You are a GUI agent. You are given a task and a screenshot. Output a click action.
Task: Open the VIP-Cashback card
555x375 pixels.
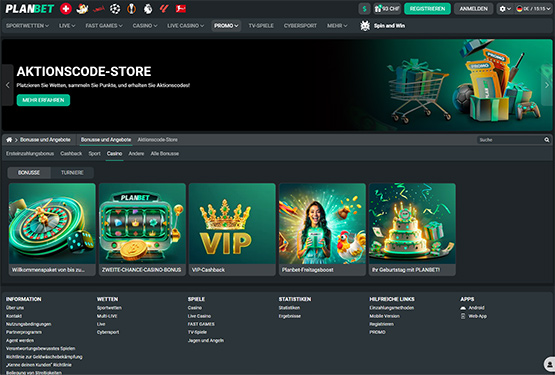click(x=232, y=229)
